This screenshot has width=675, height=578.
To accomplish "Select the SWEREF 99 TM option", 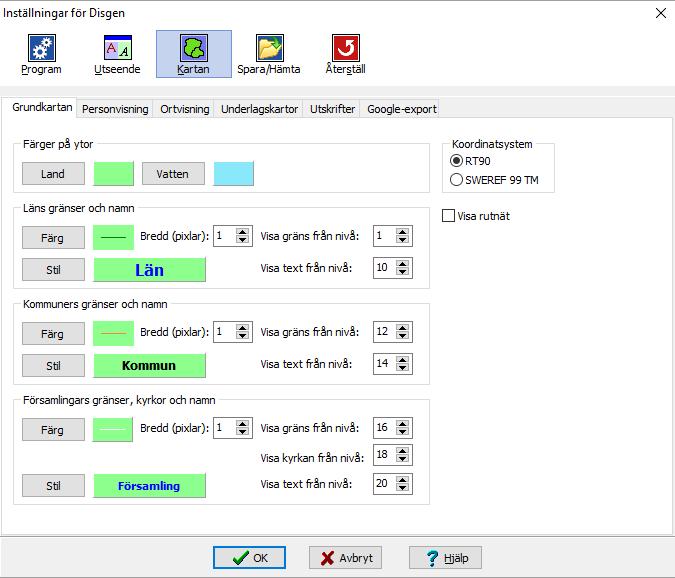I will point(494,180).
